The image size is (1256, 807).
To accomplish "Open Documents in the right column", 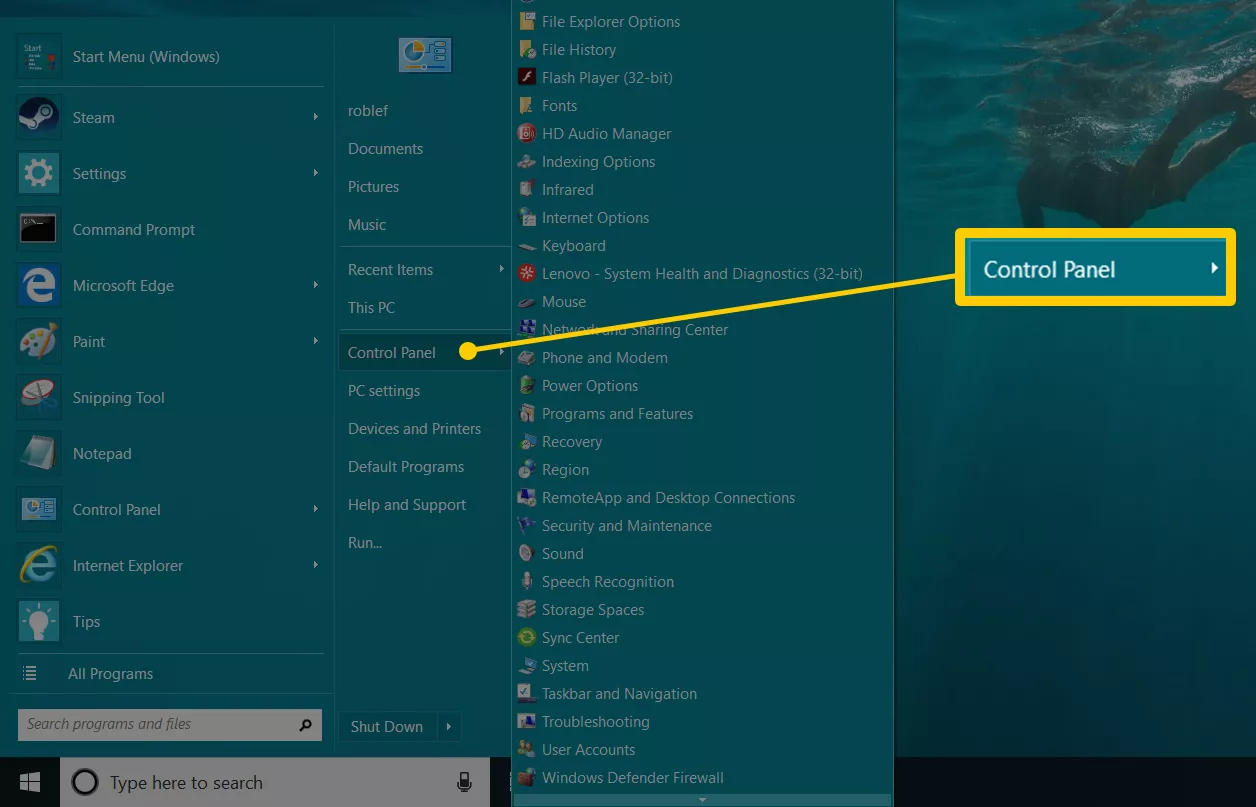I will coord(385,149).
